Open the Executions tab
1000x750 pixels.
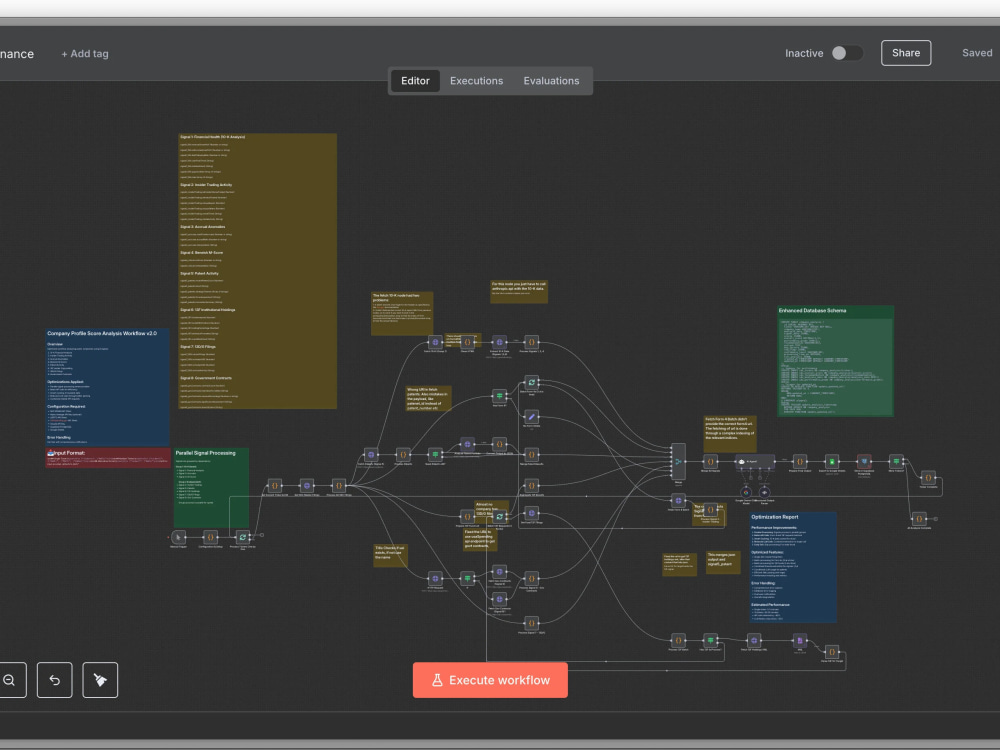[476, 81]
